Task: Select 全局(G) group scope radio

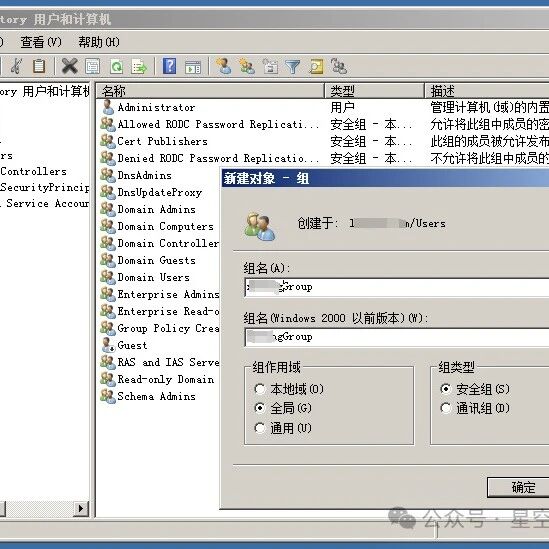Action: click(x=260, y=408)
